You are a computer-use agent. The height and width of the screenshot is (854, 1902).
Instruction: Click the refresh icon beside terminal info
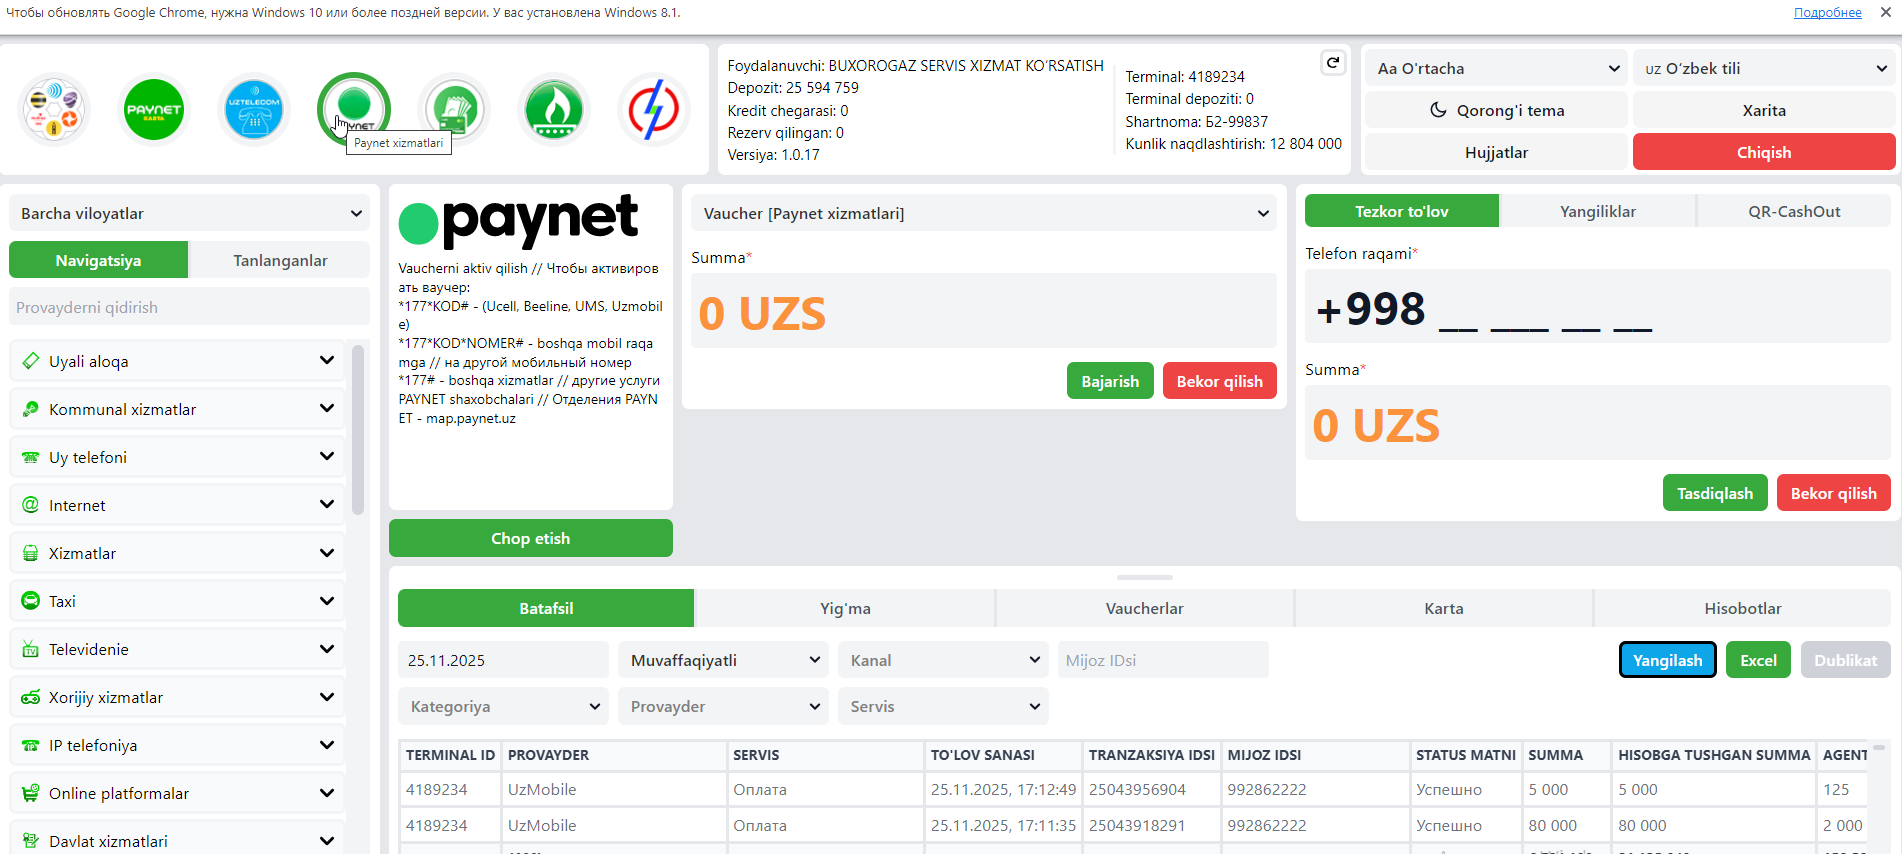pos(1332,63)
